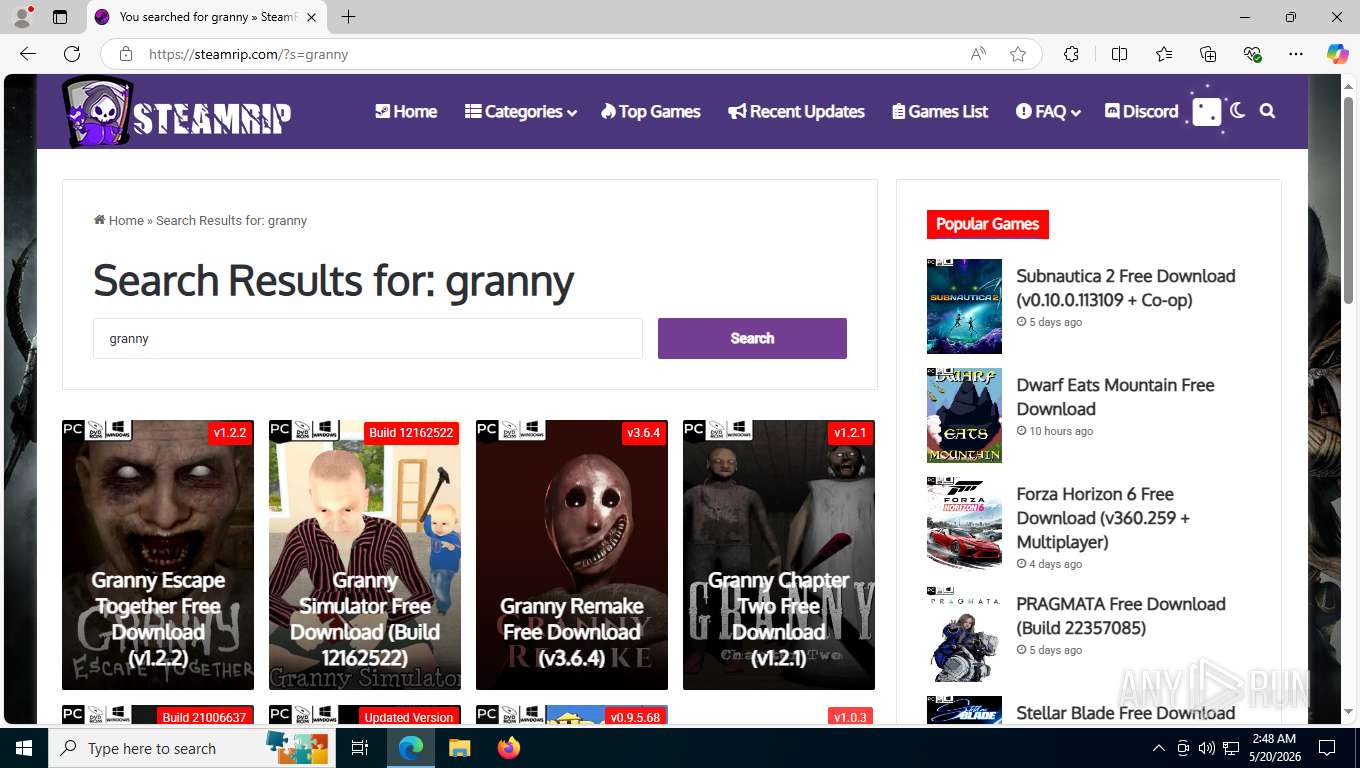
Task: Click the Popular Games heading label
Action: pyautogui.click(x=988, y=224)
